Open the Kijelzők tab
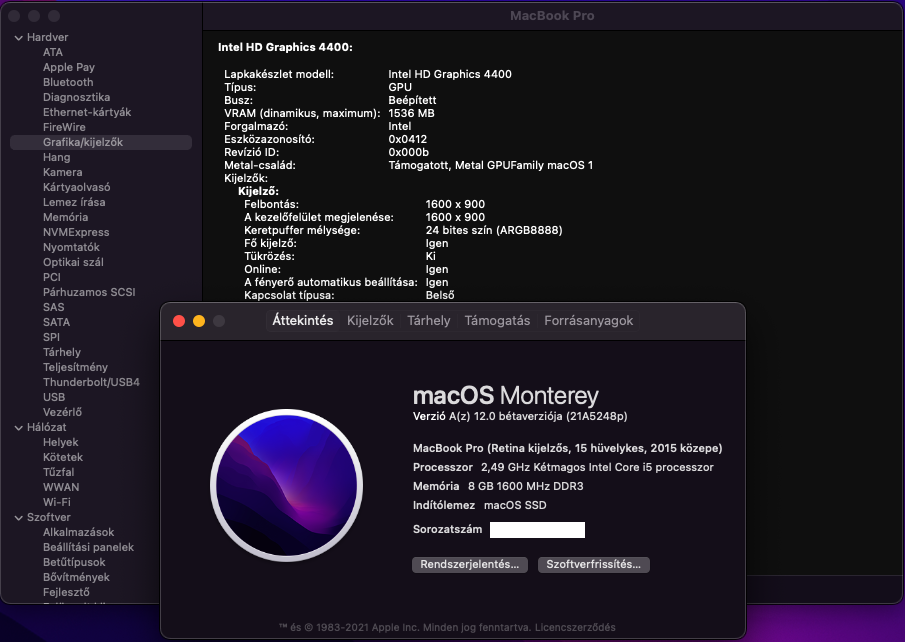The width and height of the screenshot is (905, 642). tap(370, 320)
